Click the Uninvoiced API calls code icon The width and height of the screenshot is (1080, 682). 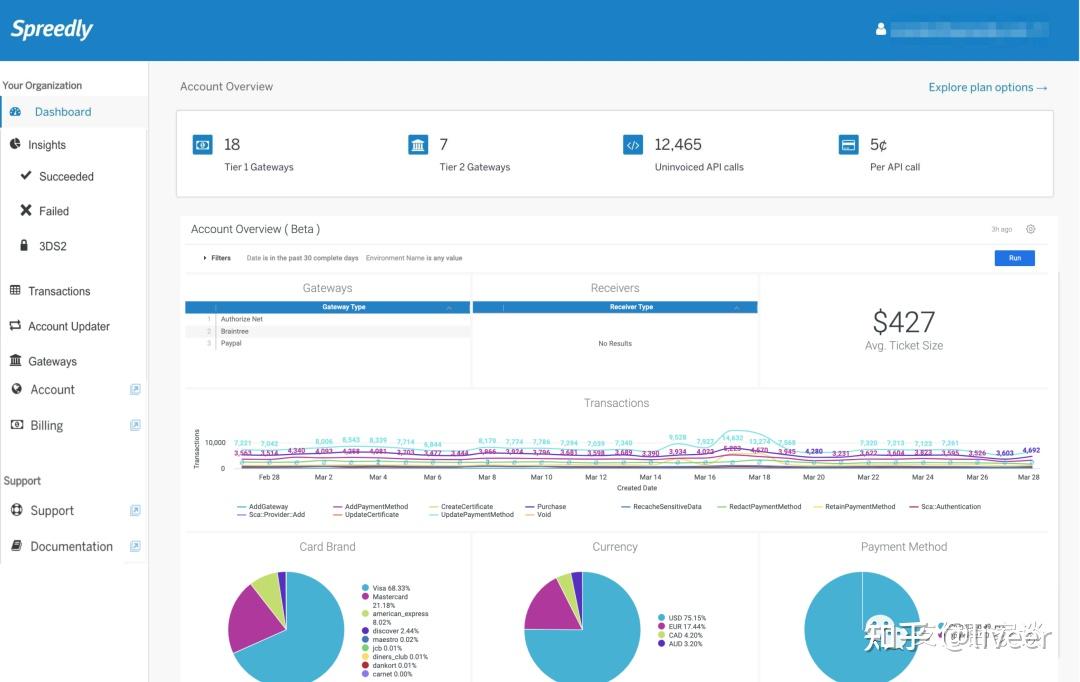click(x=633, y=145)
